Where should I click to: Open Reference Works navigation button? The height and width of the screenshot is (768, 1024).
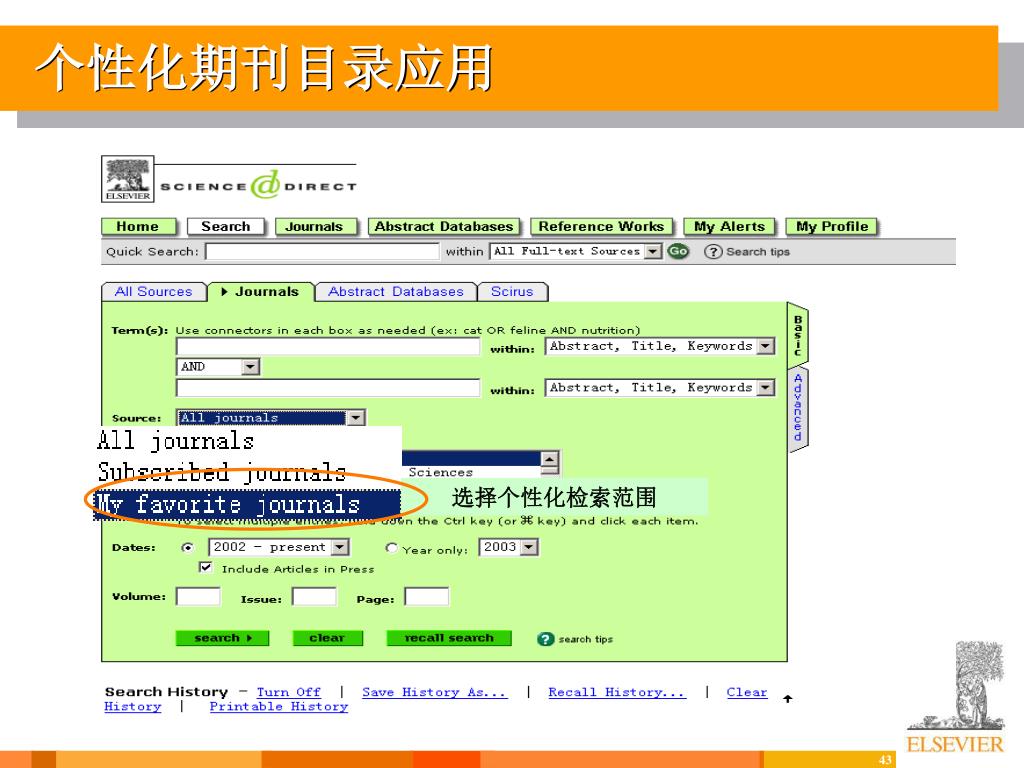pyautogui.click(x=601, y=227)
